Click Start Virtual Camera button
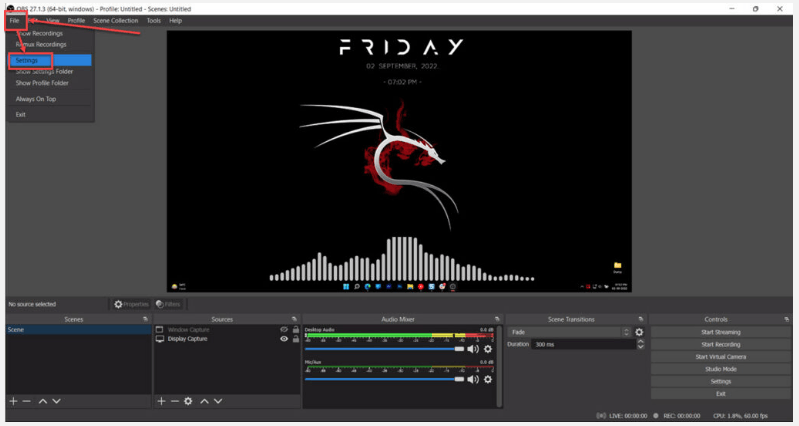 tap(721, 357)
